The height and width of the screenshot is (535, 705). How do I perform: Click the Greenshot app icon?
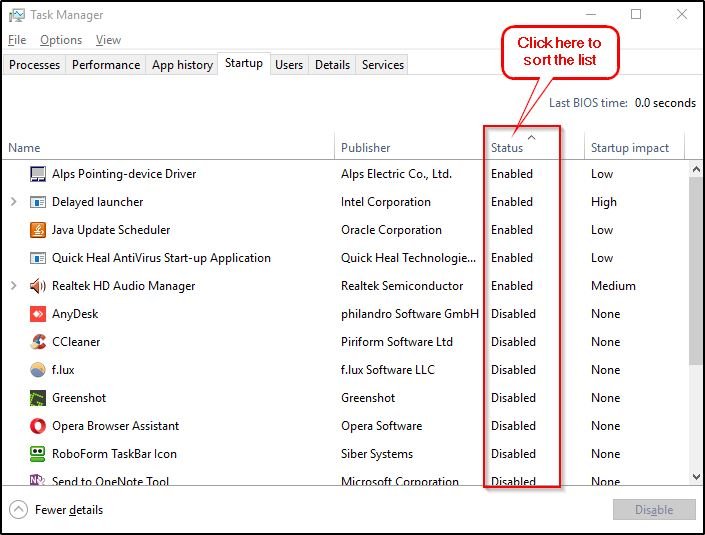click(38, 398)
